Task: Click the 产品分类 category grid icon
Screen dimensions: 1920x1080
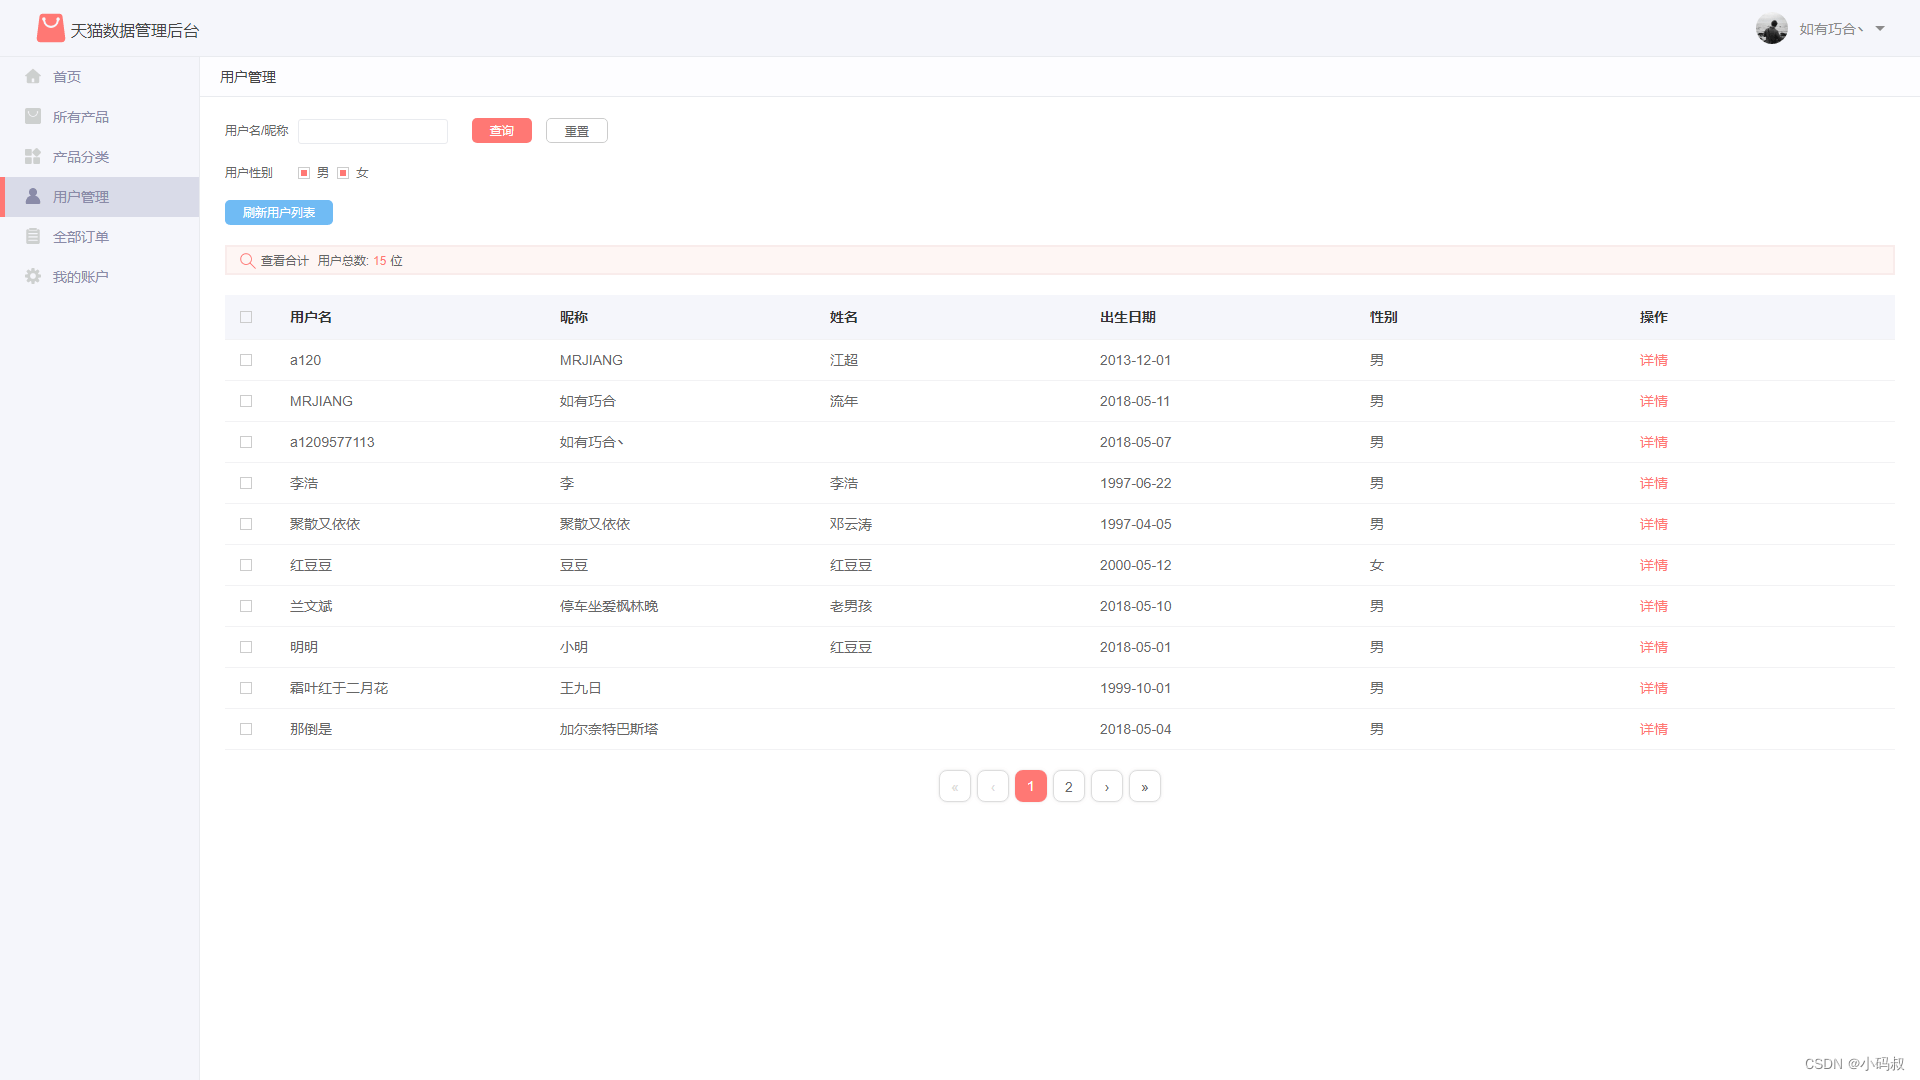Action: [x=33, y=157]
